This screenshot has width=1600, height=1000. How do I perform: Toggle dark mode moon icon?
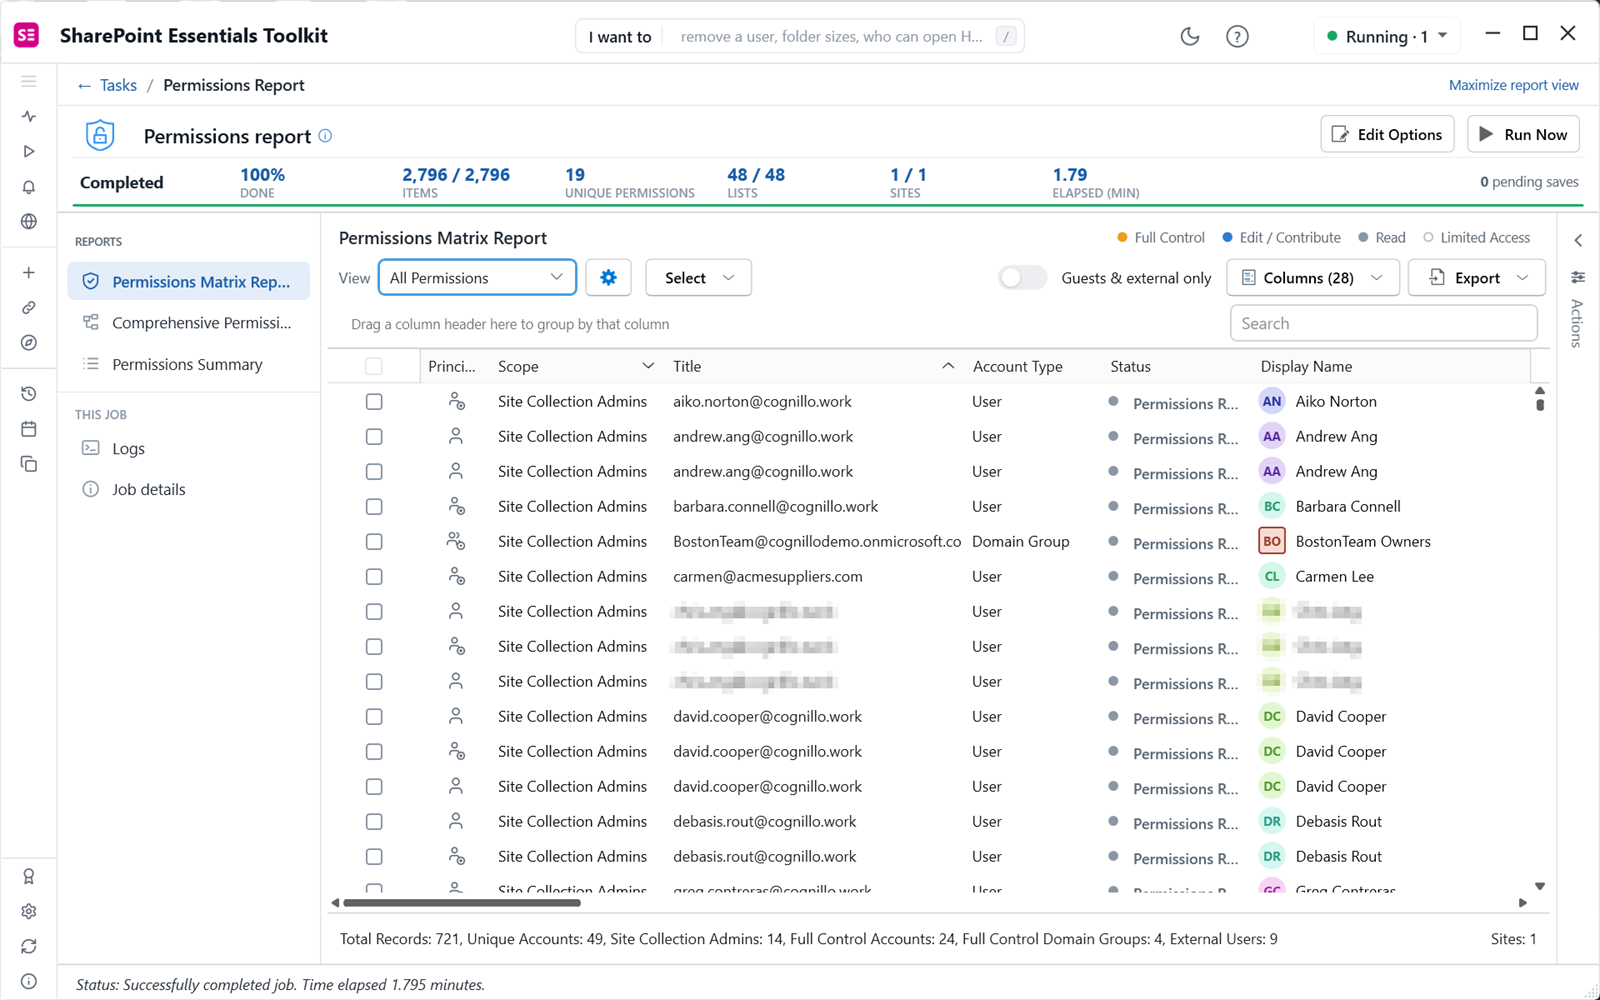pos(1190,37)
